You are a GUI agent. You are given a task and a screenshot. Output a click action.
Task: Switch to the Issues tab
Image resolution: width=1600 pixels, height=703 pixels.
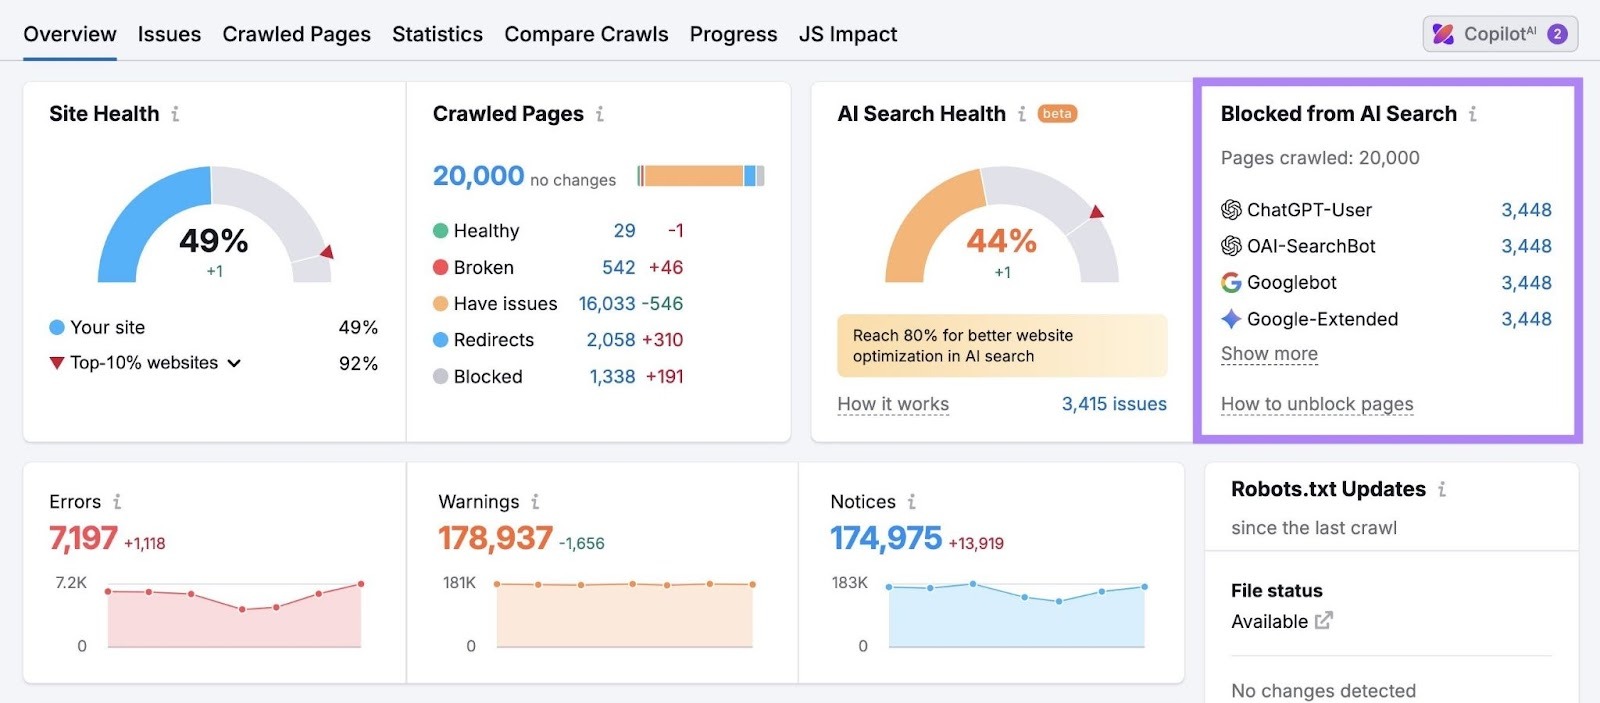(x=169, y=34)
